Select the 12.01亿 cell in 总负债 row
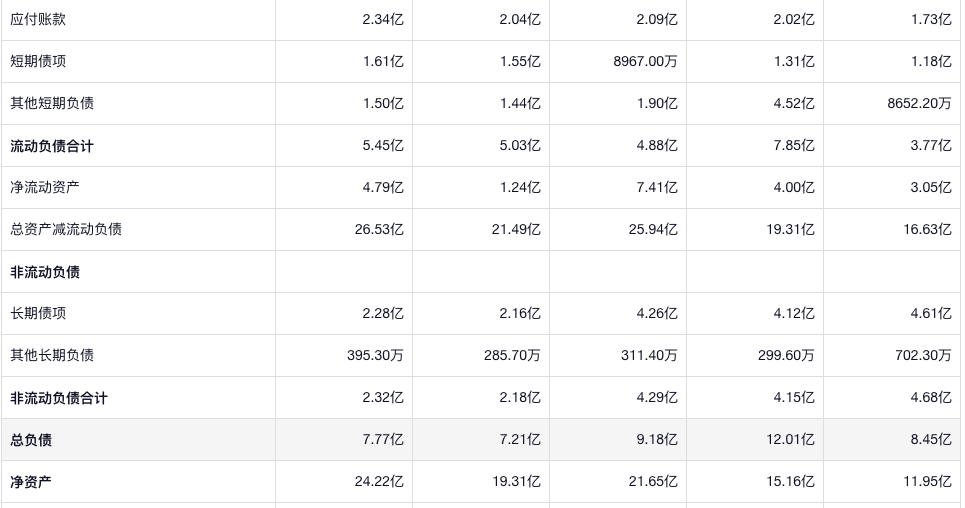 click(x=790, y=440)
